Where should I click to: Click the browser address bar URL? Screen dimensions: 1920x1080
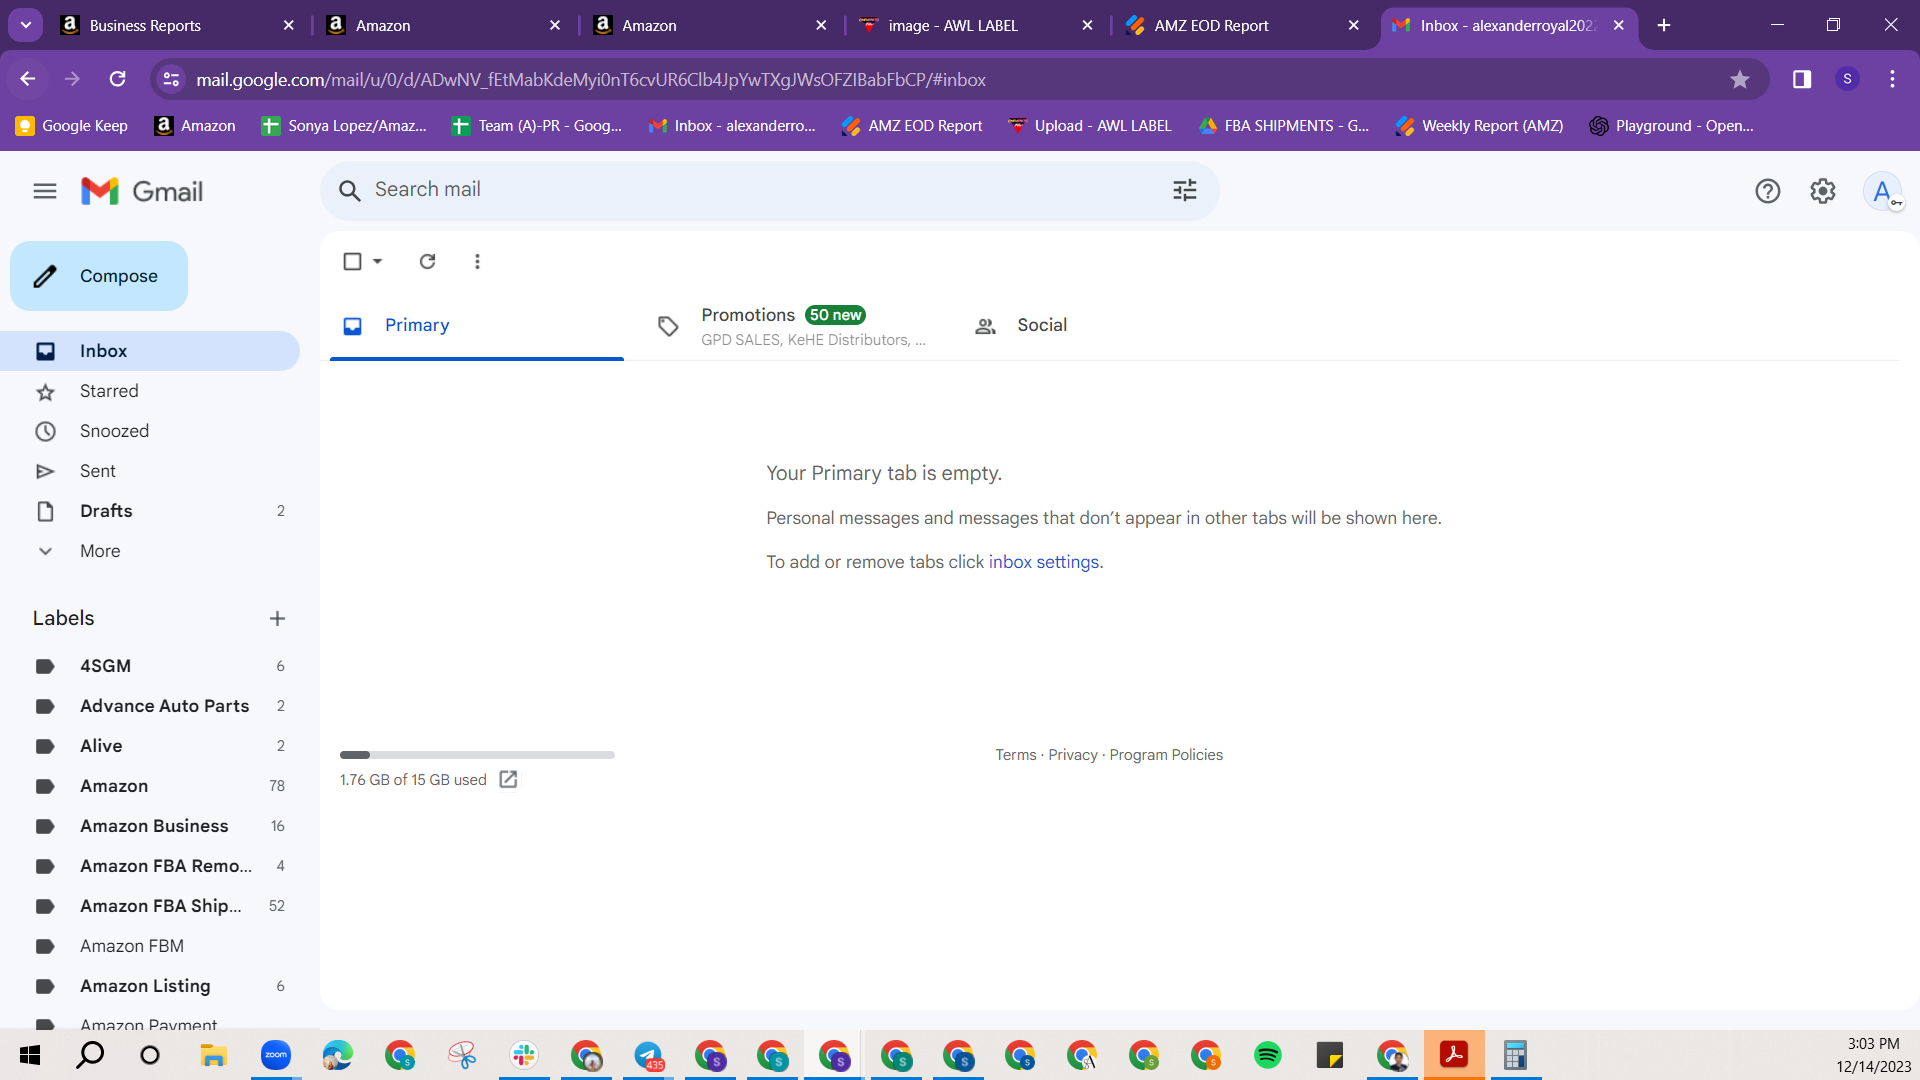590,80
